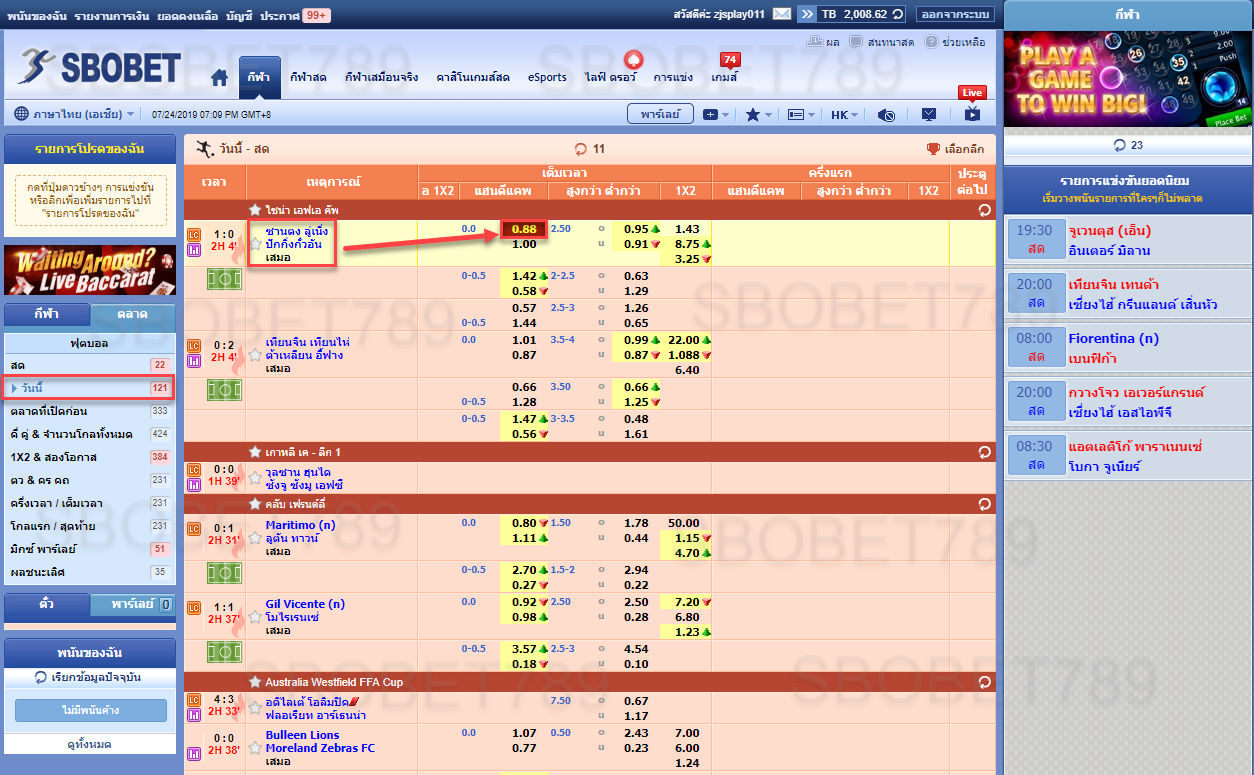Refresh the odds table counter 11

coord(581,149)
